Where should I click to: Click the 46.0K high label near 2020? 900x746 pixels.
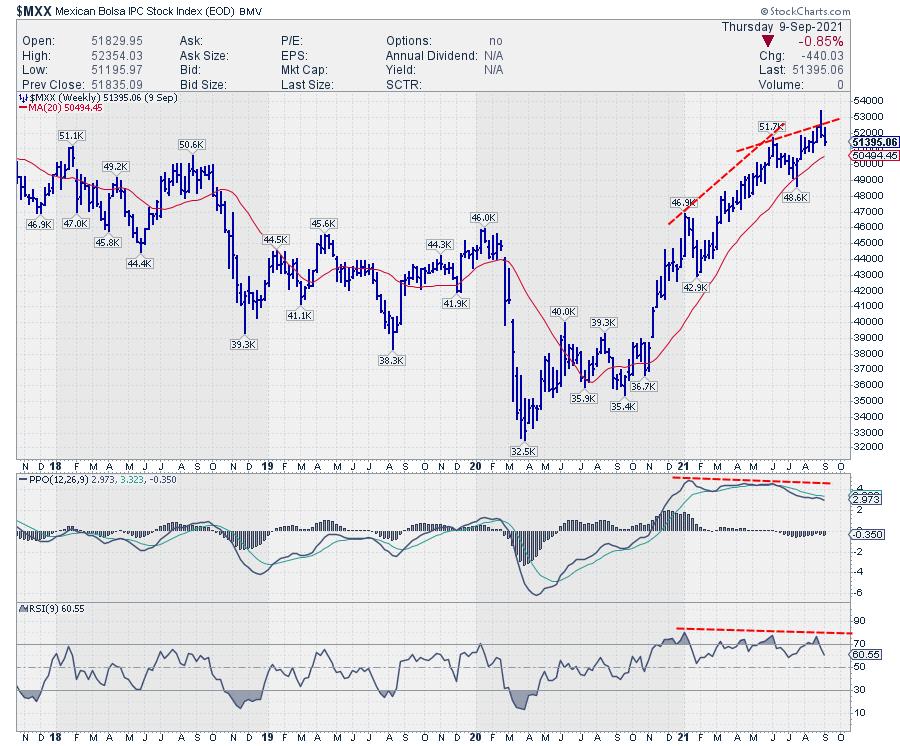(x=484, y=217)
